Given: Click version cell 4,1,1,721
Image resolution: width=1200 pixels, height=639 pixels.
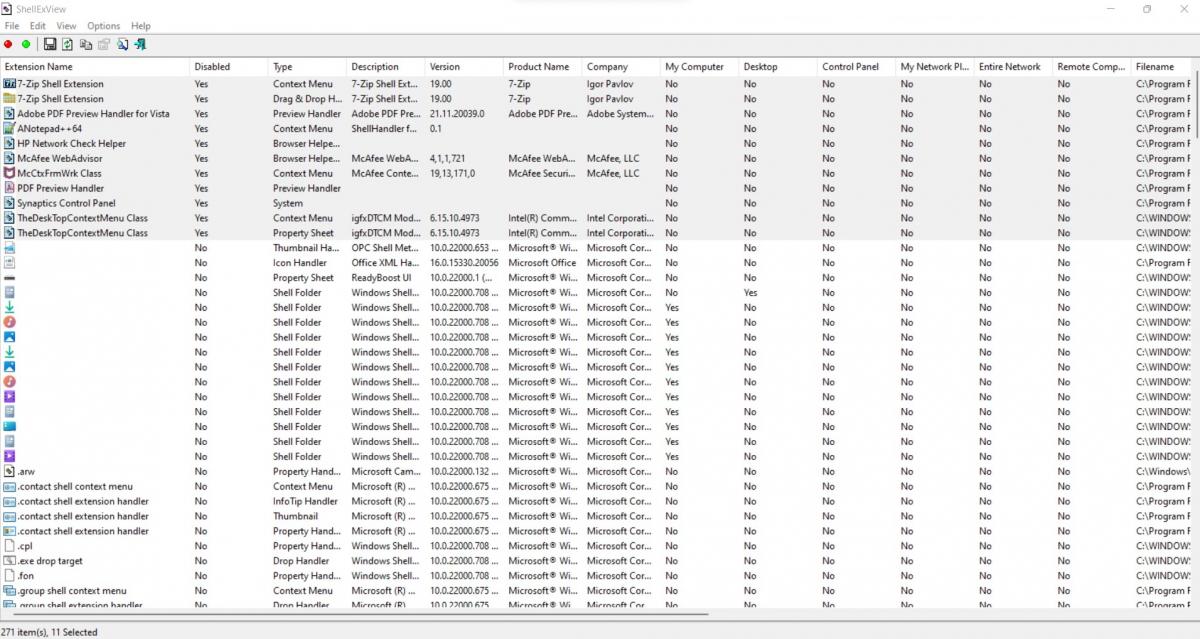Looking at the screenshot, I should (448, 158).
